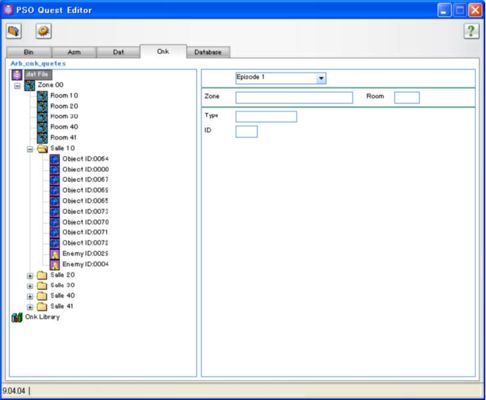Select the Salle 20 label
Screen dimensions: 486x400
pos(62,275)
